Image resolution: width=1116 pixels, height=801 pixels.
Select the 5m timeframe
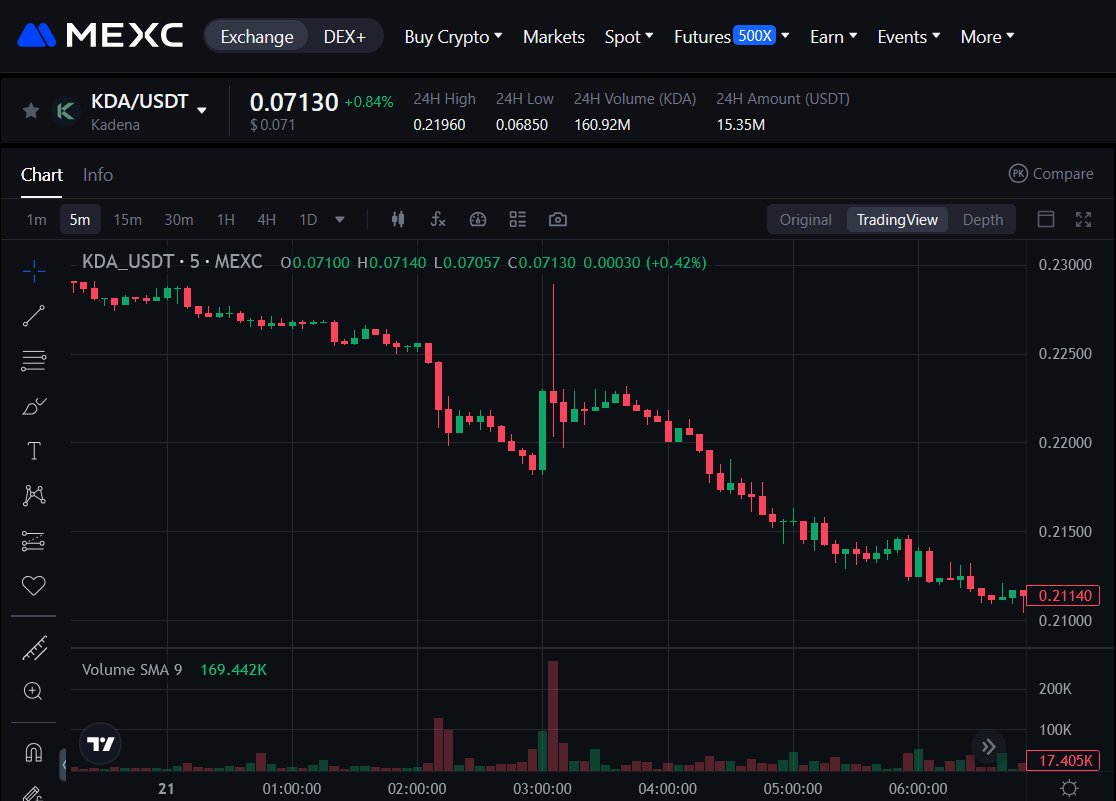[x=80, y=219]
